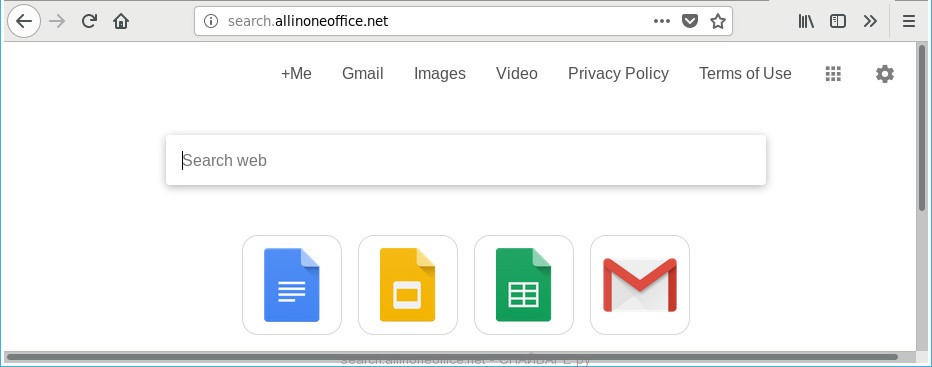Open the red Gmail envelope tile
The height and width of the screenshot is (367, 932).
[x=640, y=285]
